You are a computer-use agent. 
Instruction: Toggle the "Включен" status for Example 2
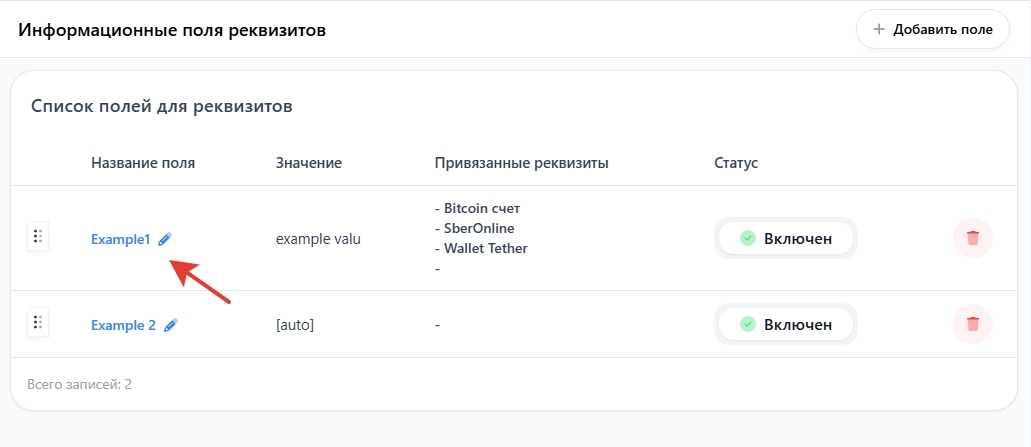pyautogui.click(x=785, y=324)
